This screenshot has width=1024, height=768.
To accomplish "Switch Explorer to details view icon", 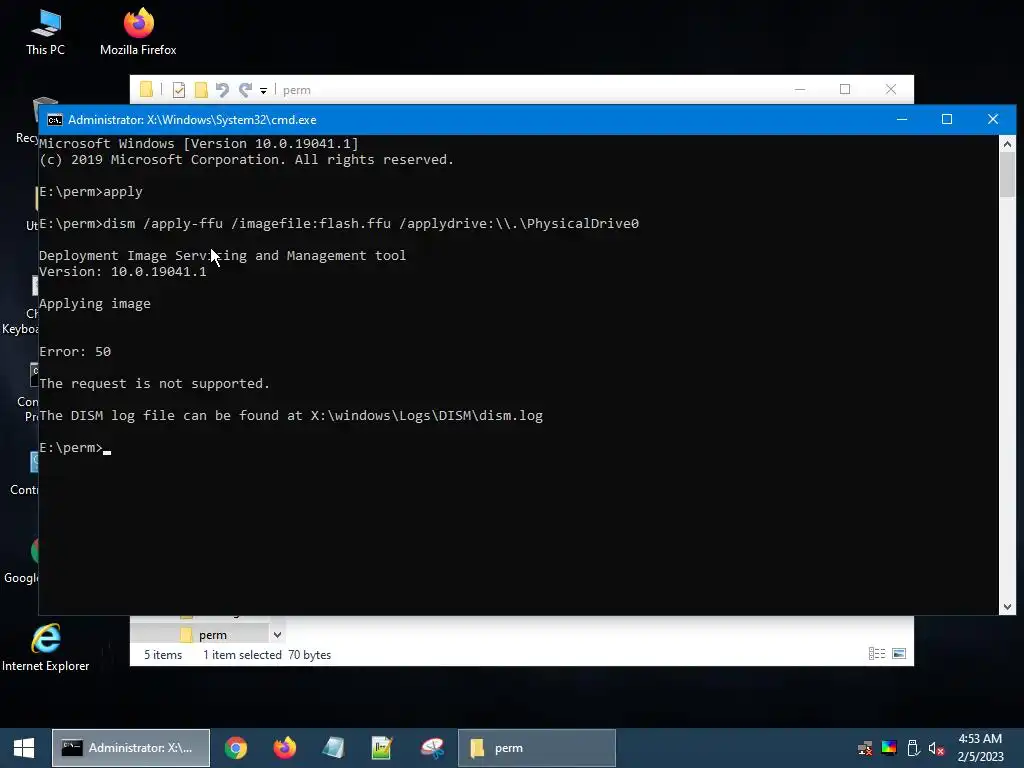I will coord(876,654).
